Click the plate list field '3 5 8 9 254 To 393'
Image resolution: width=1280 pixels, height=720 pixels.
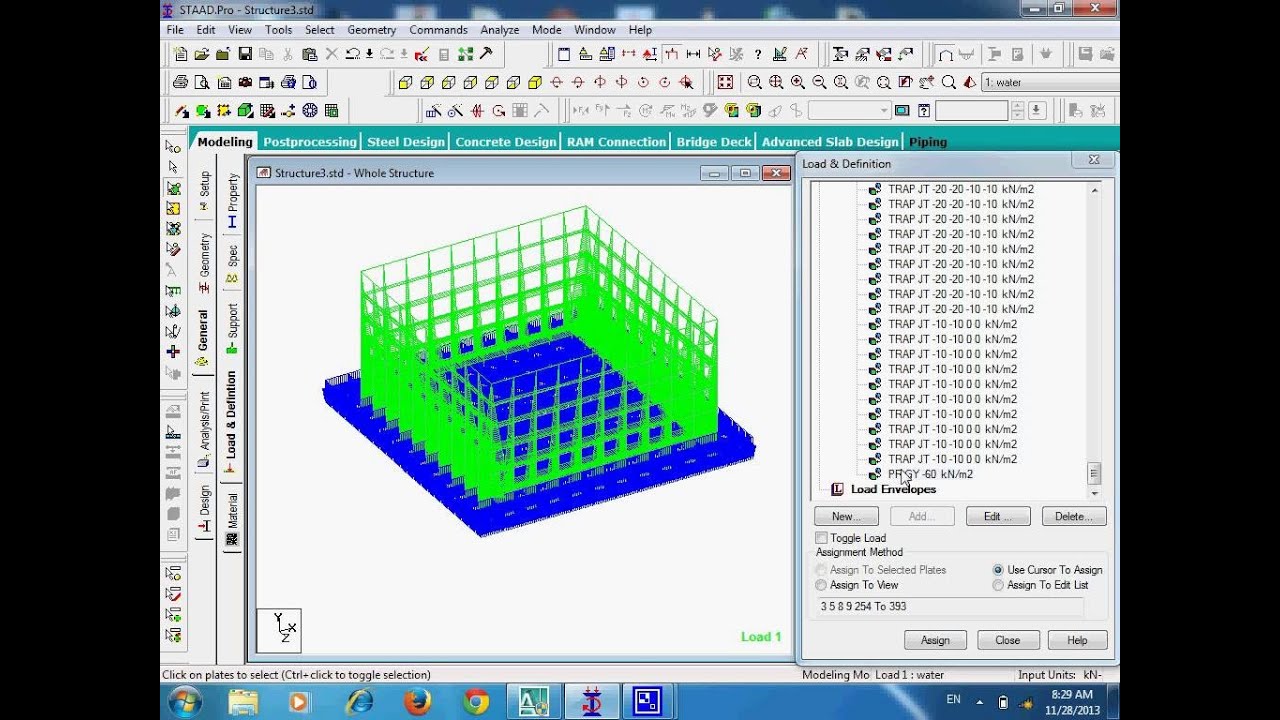[x=950, y=606]
